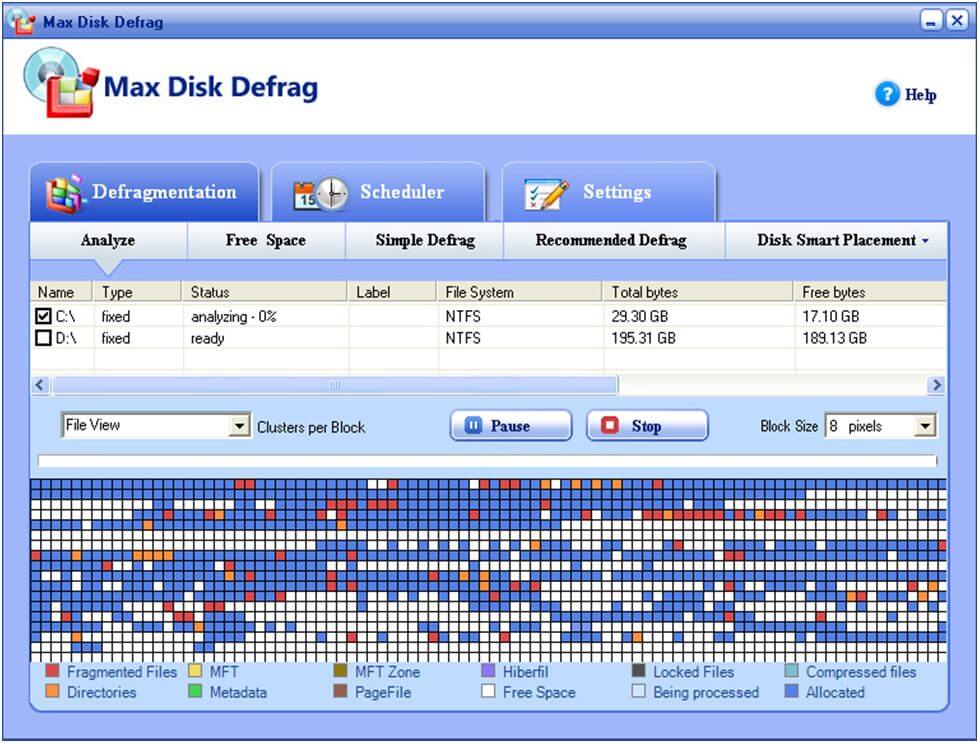Click the drive list scroll left arrow
979x743 pixels.
[41, 385]
